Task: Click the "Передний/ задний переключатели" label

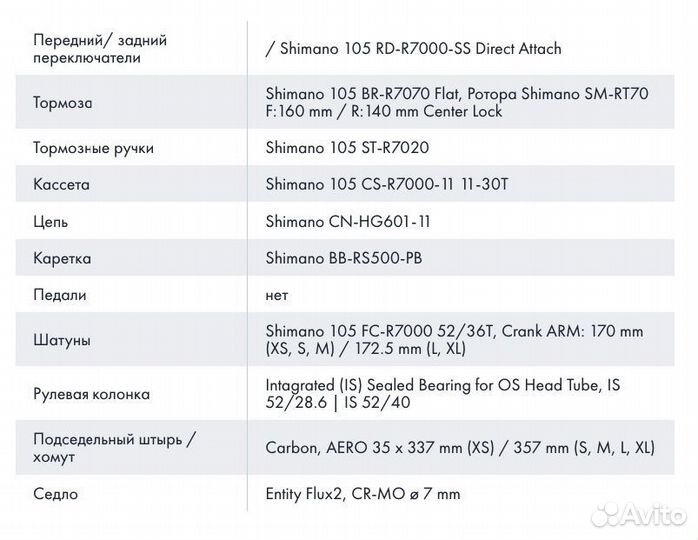Action: tap(100, 49)
